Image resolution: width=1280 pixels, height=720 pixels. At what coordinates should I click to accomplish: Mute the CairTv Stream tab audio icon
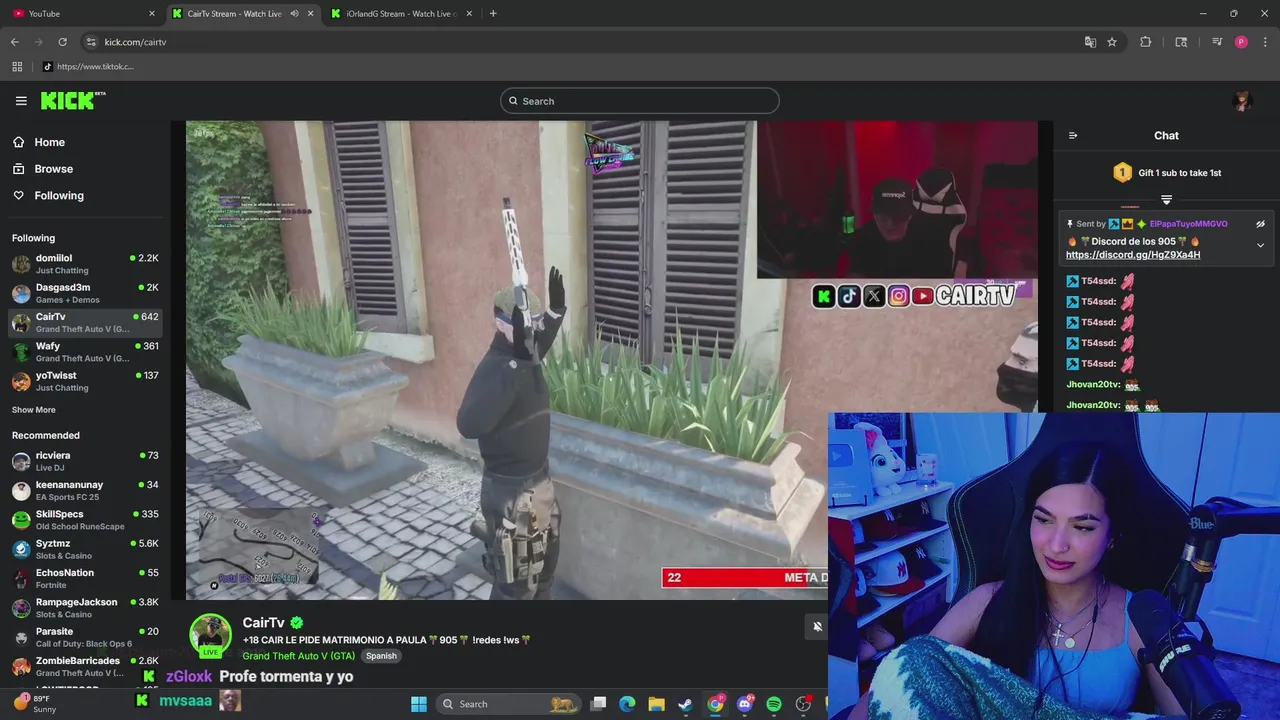(294, 14)
